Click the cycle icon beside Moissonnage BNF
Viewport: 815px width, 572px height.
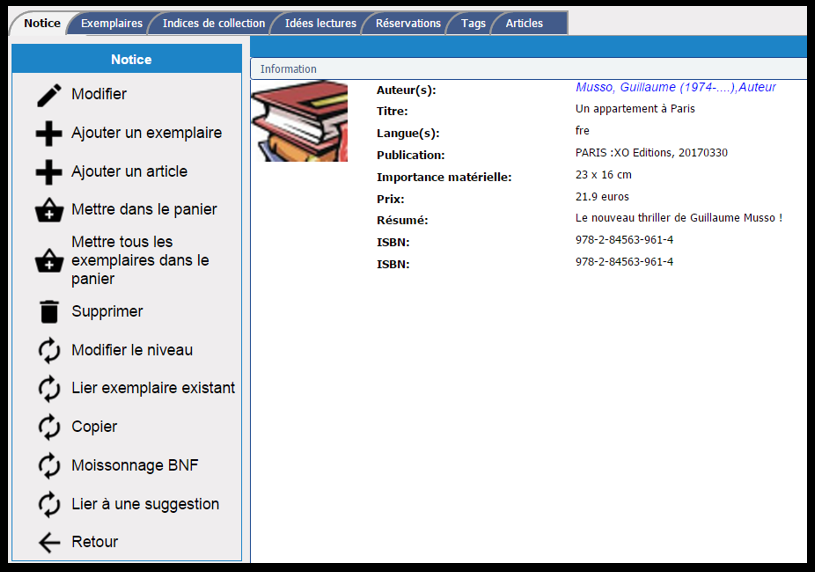tap(49, 465)
